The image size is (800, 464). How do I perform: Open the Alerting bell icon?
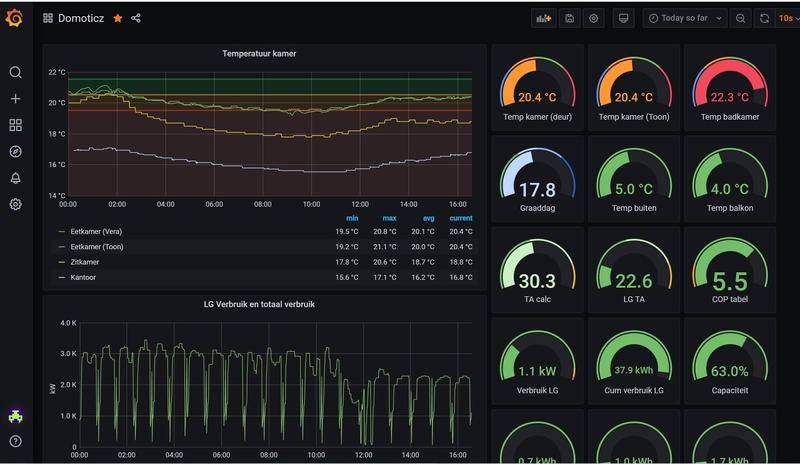click(15, 178)
